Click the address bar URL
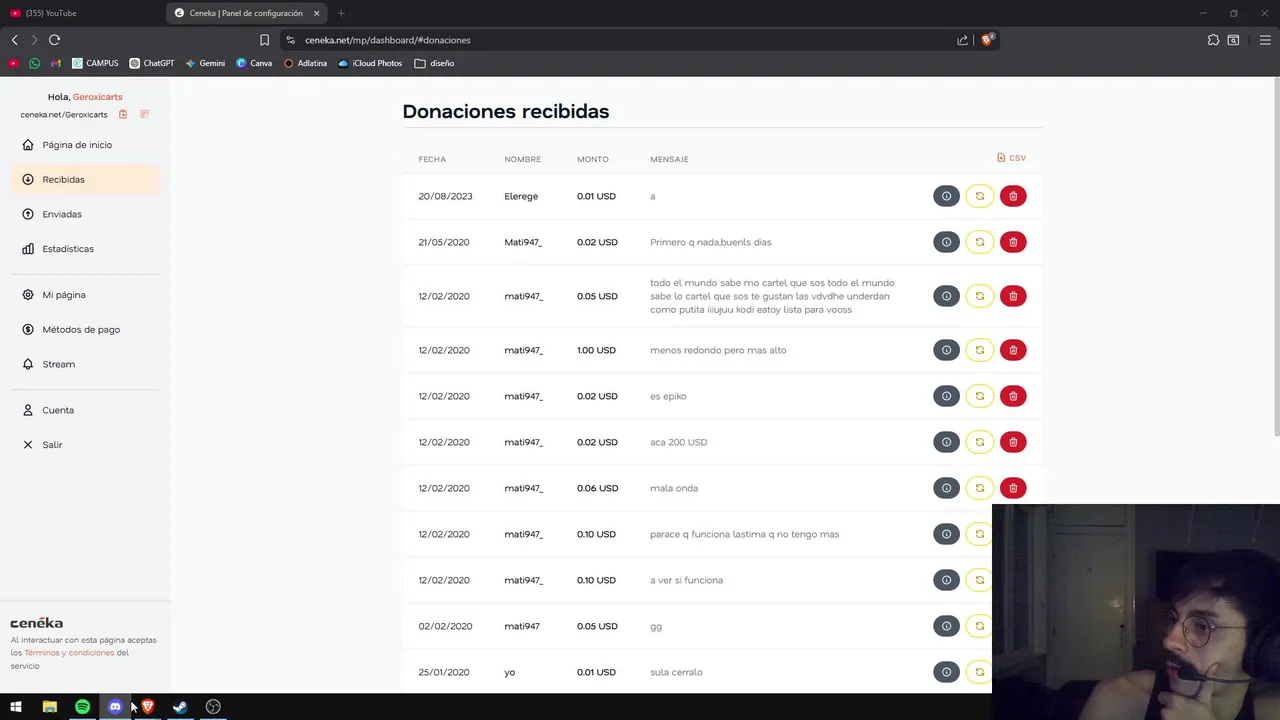This screenshot has width=1280, height=720. pyautogui.click(x=388, y=40)
